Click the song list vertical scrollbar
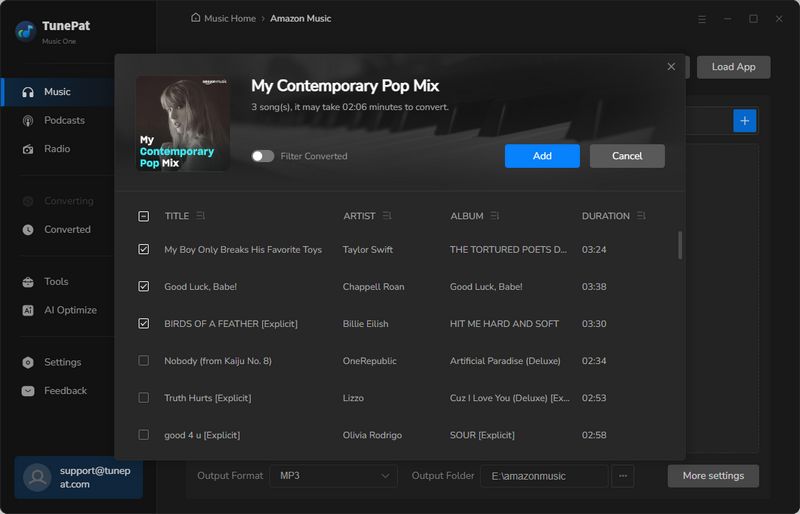 [x=681, y=245]
